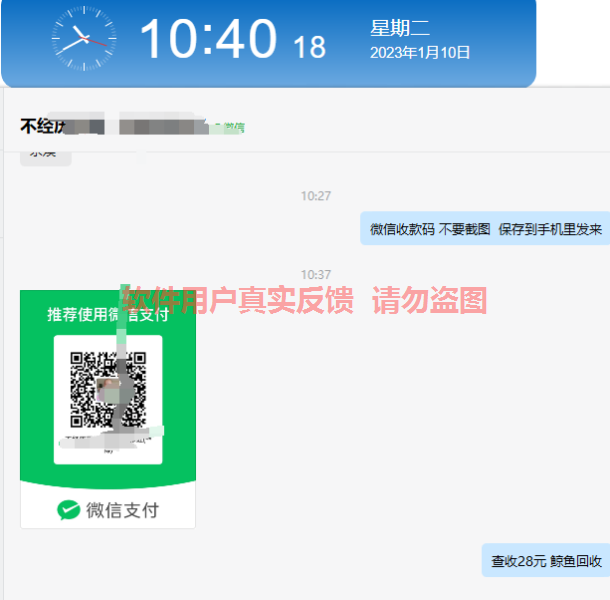
Task: Click the blurred payee name under QR code
Action: point(105,441)
